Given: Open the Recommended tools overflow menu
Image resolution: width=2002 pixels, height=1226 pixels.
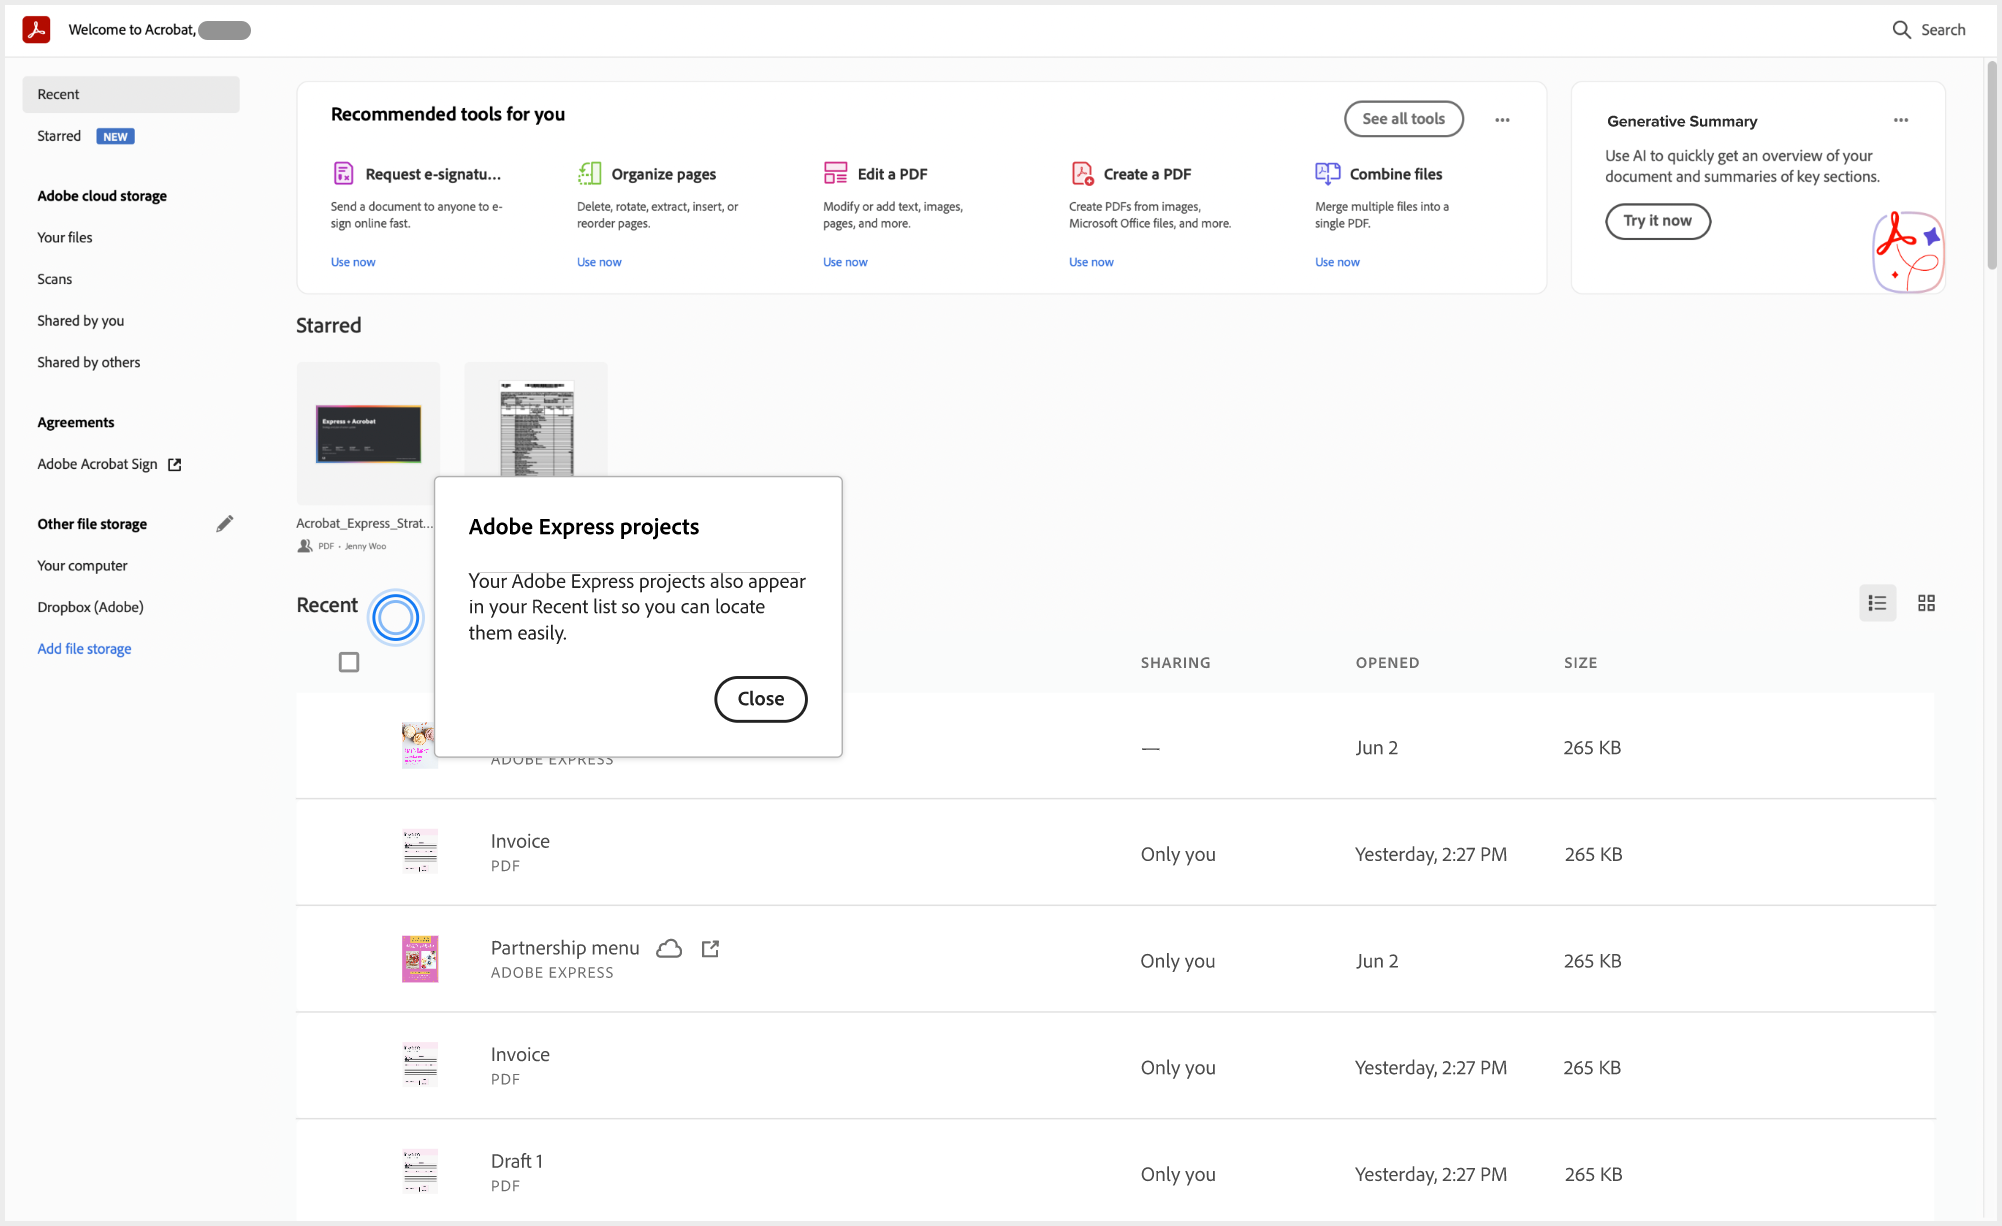Looking at the screenshot, I should (1502, 119).
